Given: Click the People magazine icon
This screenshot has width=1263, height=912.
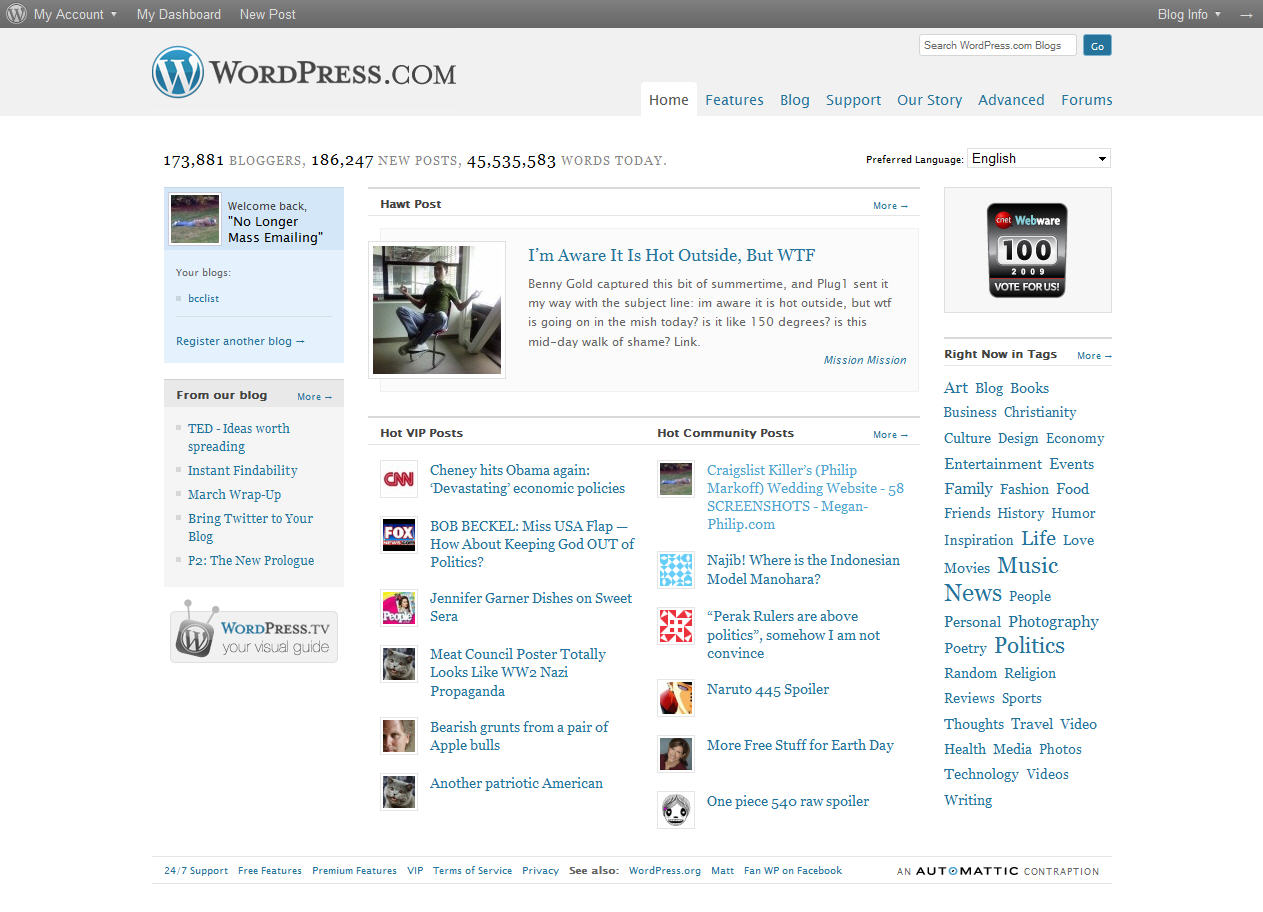Looking at the screenshot, I should (398, 607).
